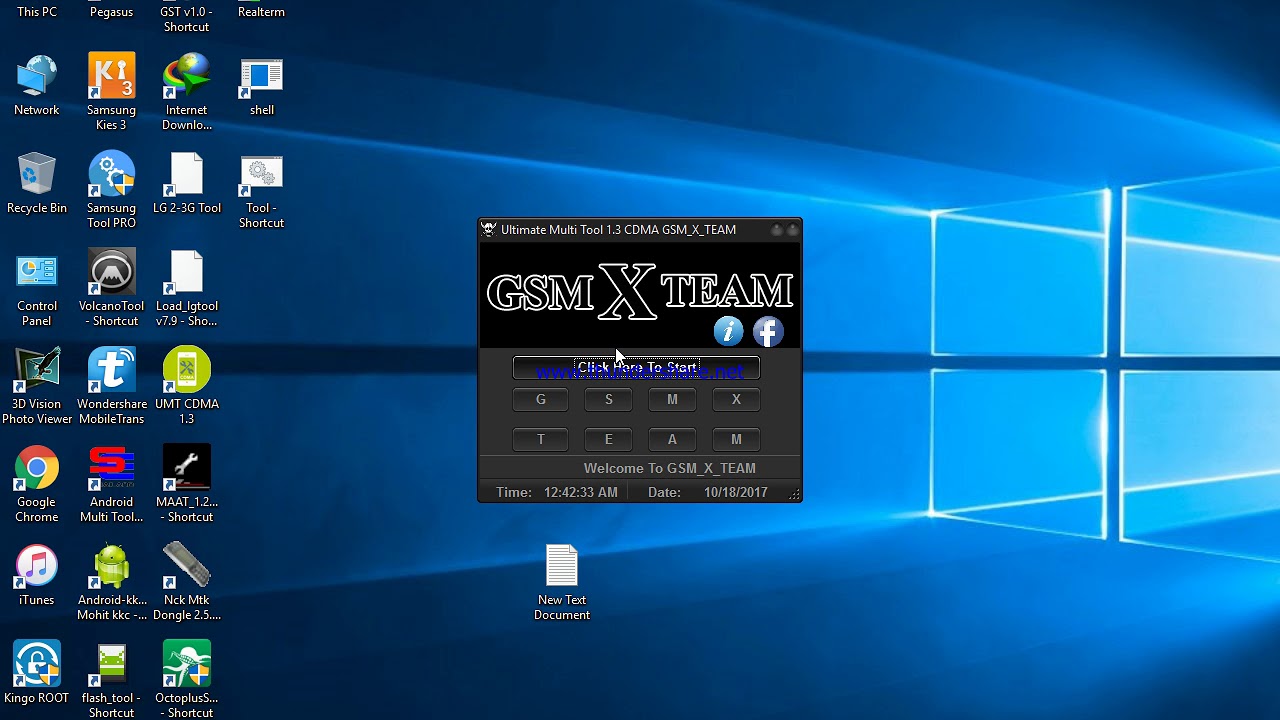Click the This PC label
The image size is (1280, 720).
[37, 12]
